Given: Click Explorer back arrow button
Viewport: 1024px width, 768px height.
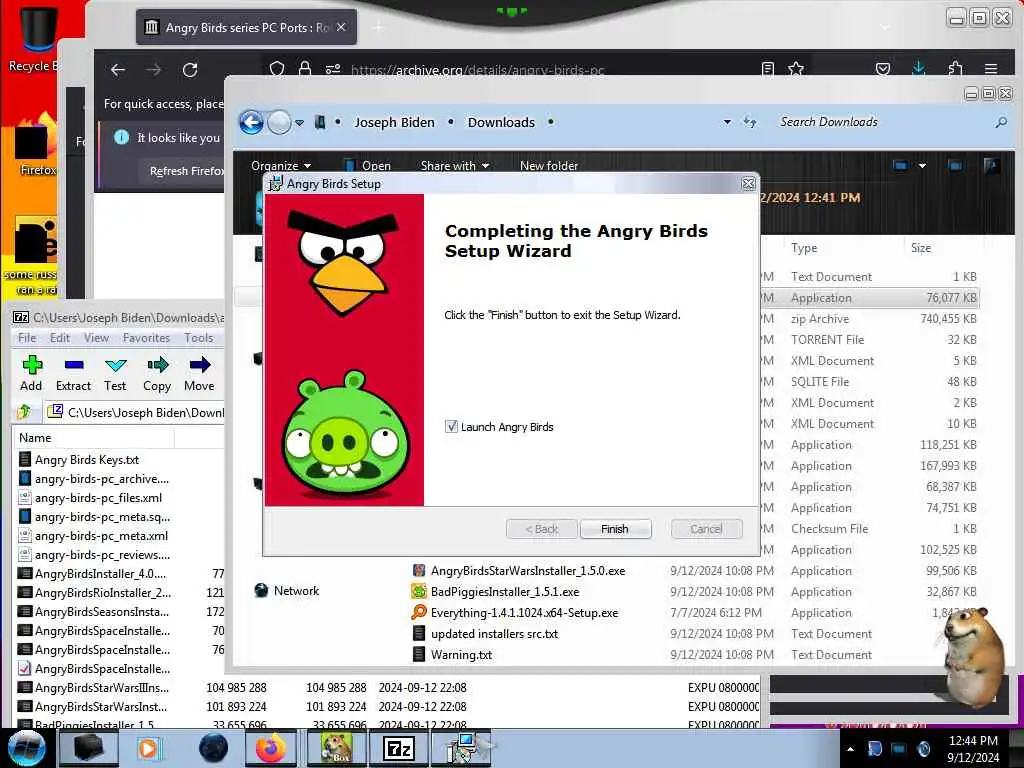Looking at the screenshot, I should tap(251, 122).
